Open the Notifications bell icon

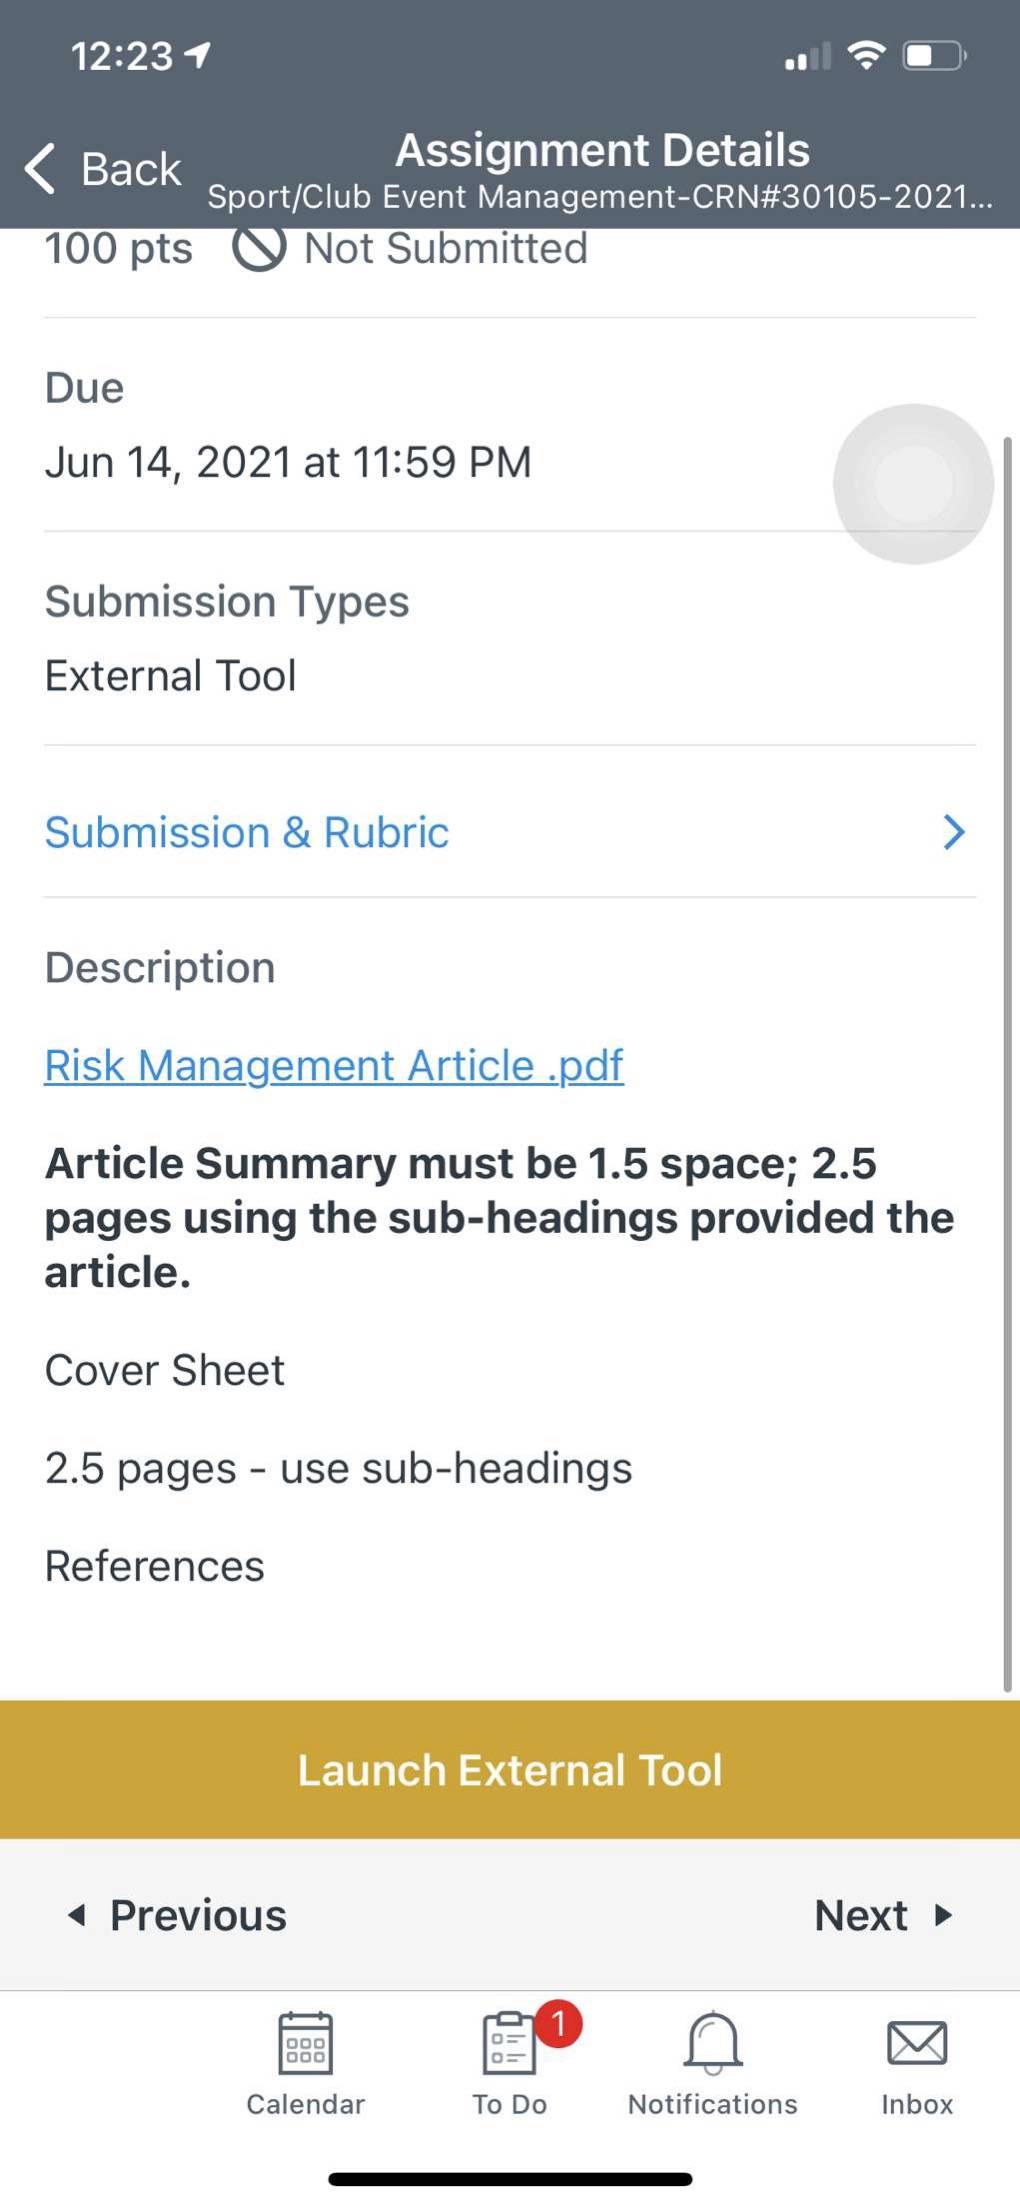pyautogui.click(x=713, y=2043)
